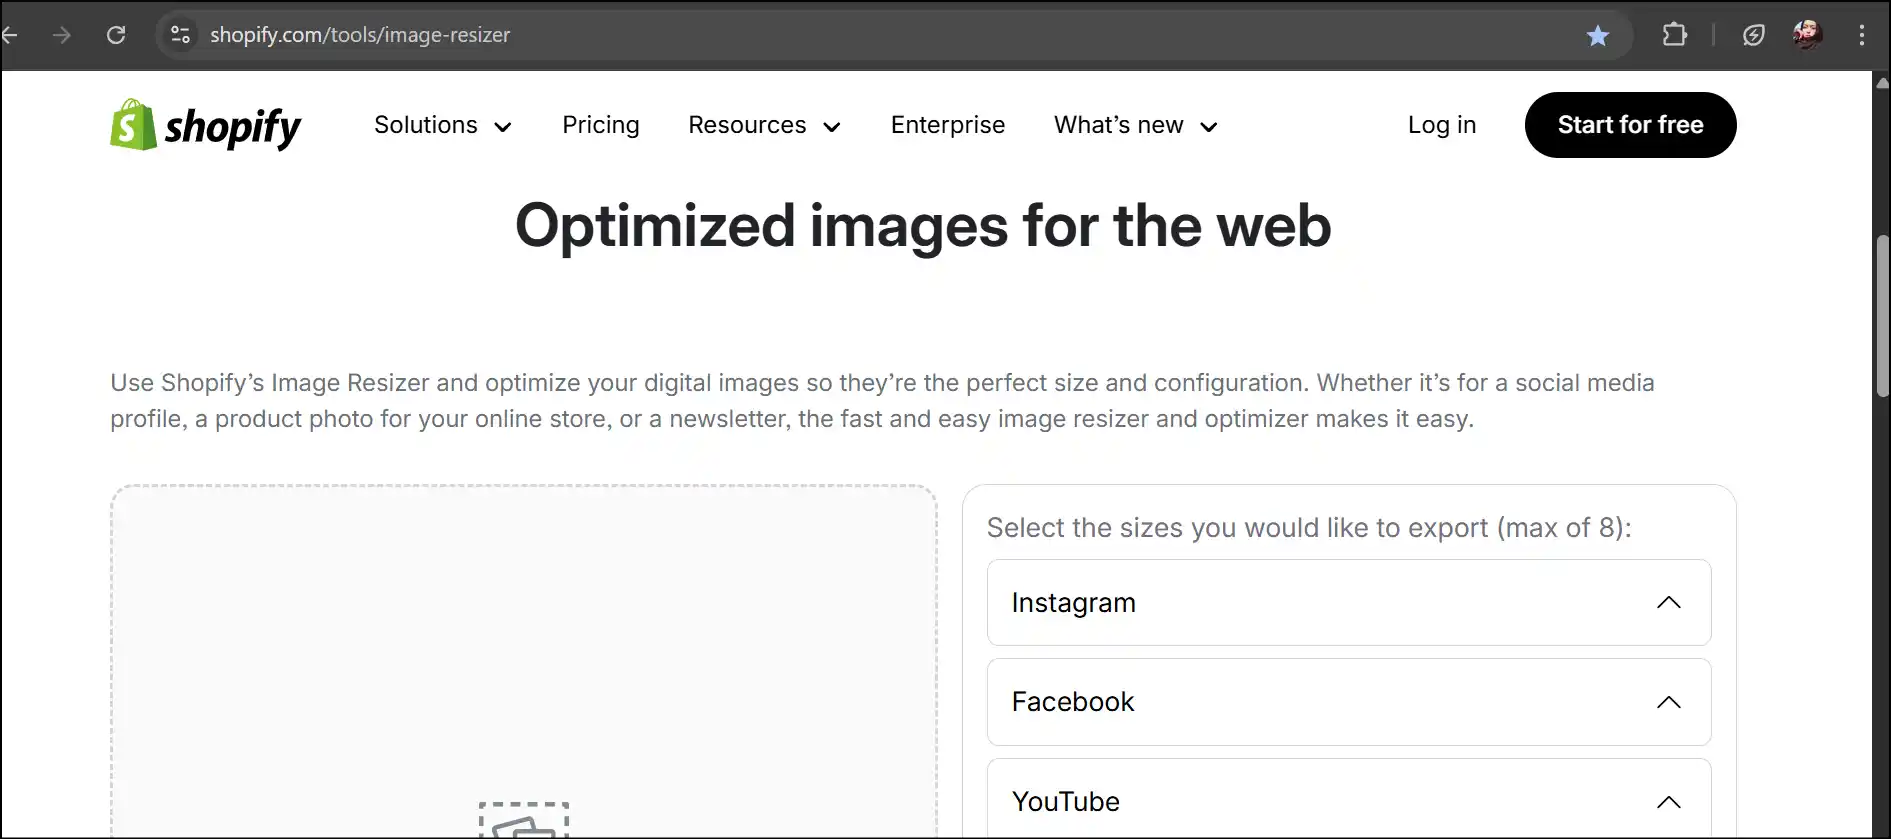Reload the page with the refresh icon

[116, 35]
